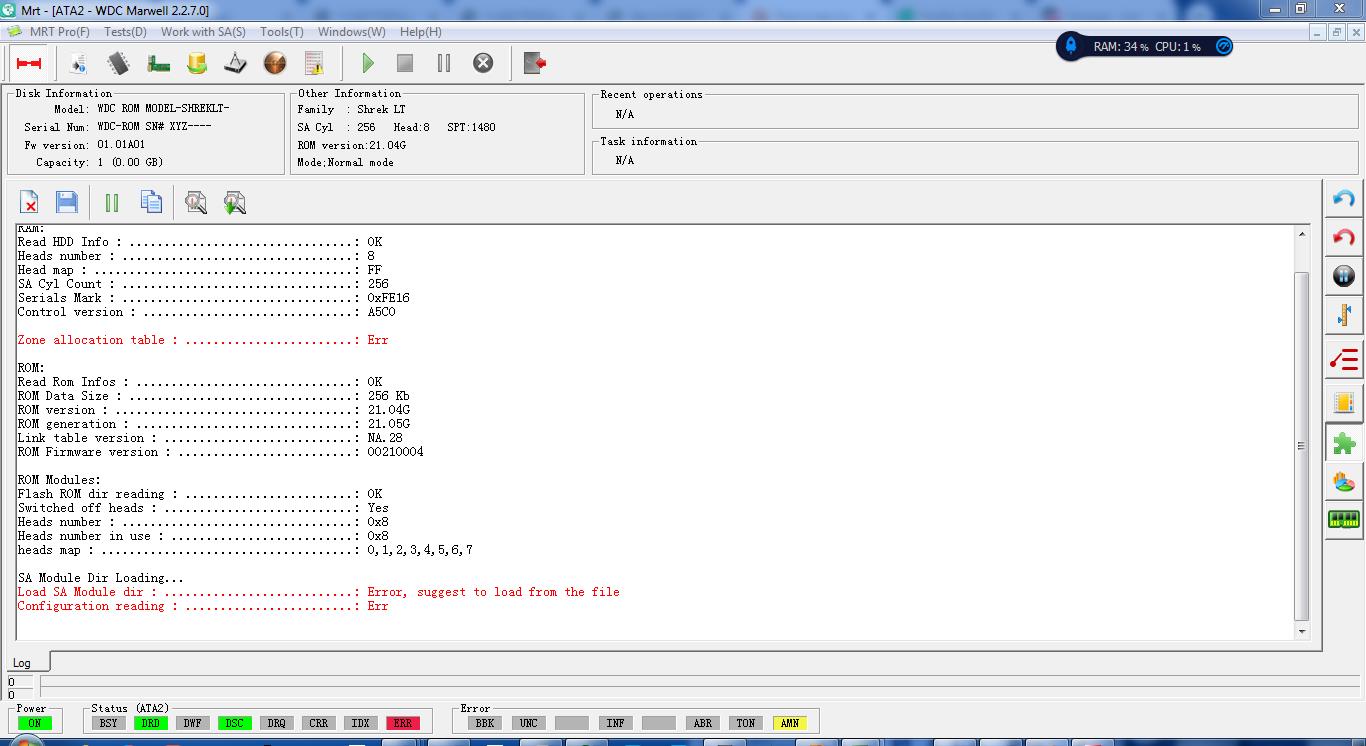Click the green RAM module sidebar icon
This screenshot has width=1366, height=746.
[1344, 520]
